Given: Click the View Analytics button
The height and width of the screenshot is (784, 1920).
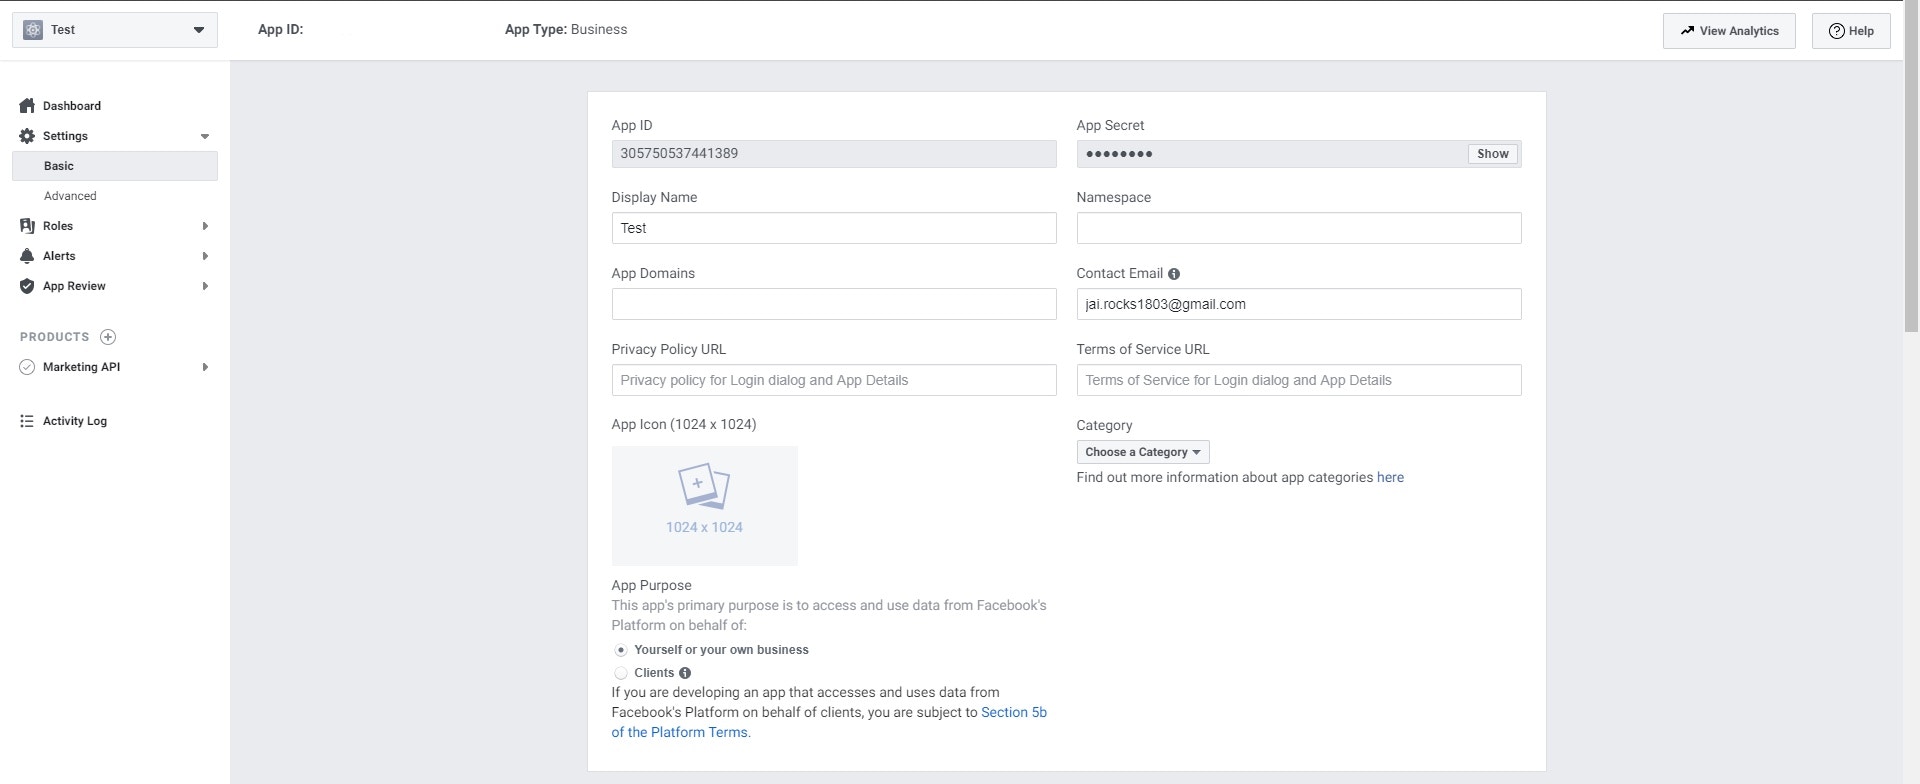Looking at the screenshot, I should click(x=1729, y=31).
